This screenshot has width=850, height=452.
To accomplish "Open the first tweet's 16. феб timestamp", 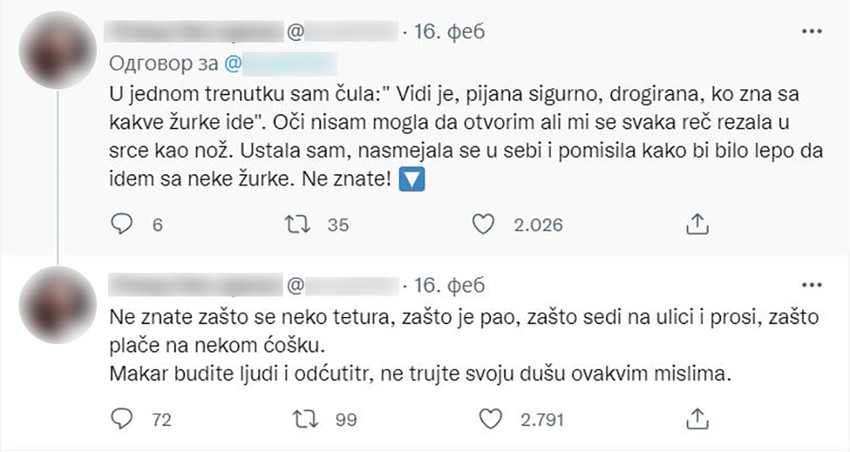I will point(446,33).
